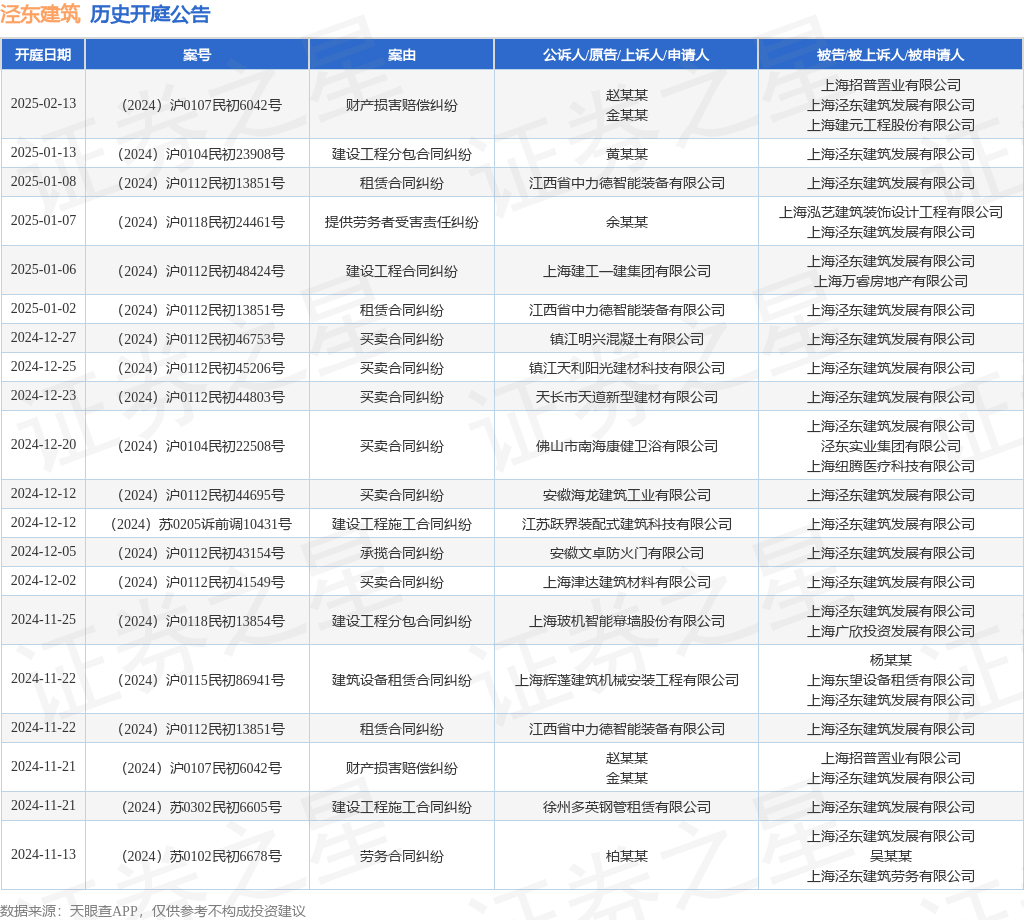Click the 历史开庭公告 heading
The width and height of the screenshot is (1024, 920).
click(x=150, y=14)
